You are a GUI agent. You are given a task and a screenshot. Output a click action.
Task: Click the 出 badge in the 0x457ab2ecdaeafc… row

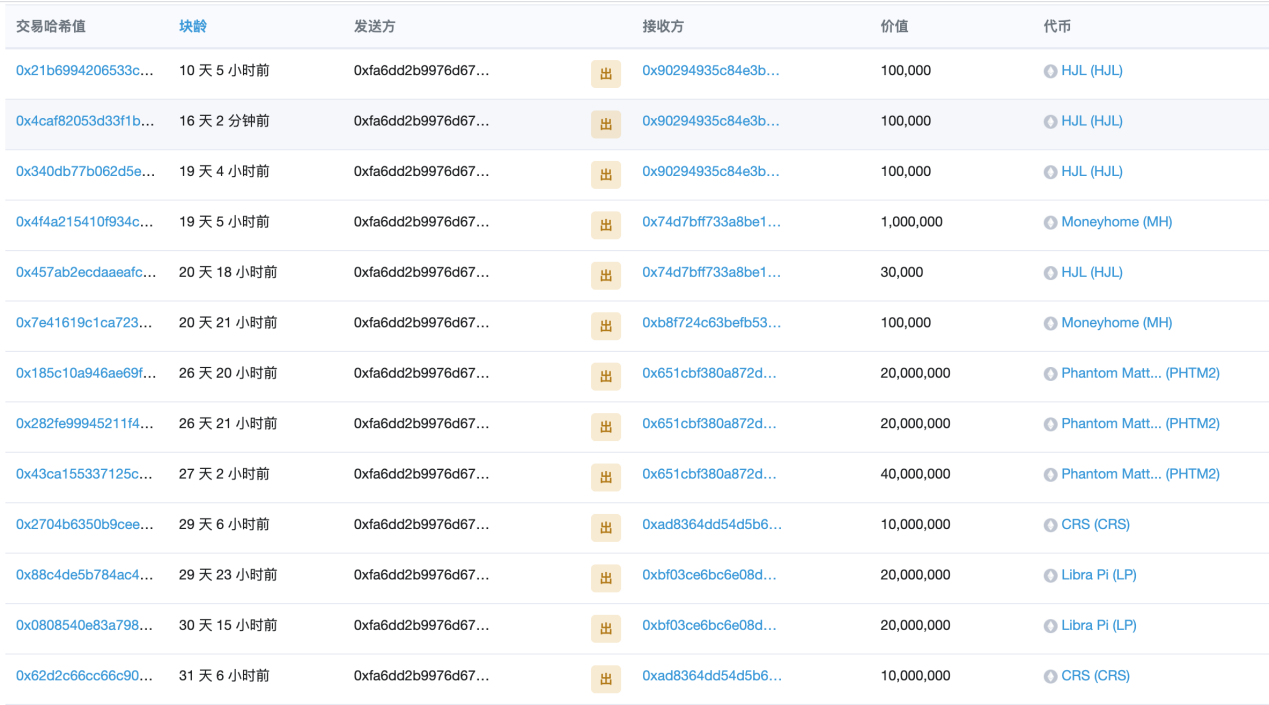pyautogui.click(x=606, y=275)
